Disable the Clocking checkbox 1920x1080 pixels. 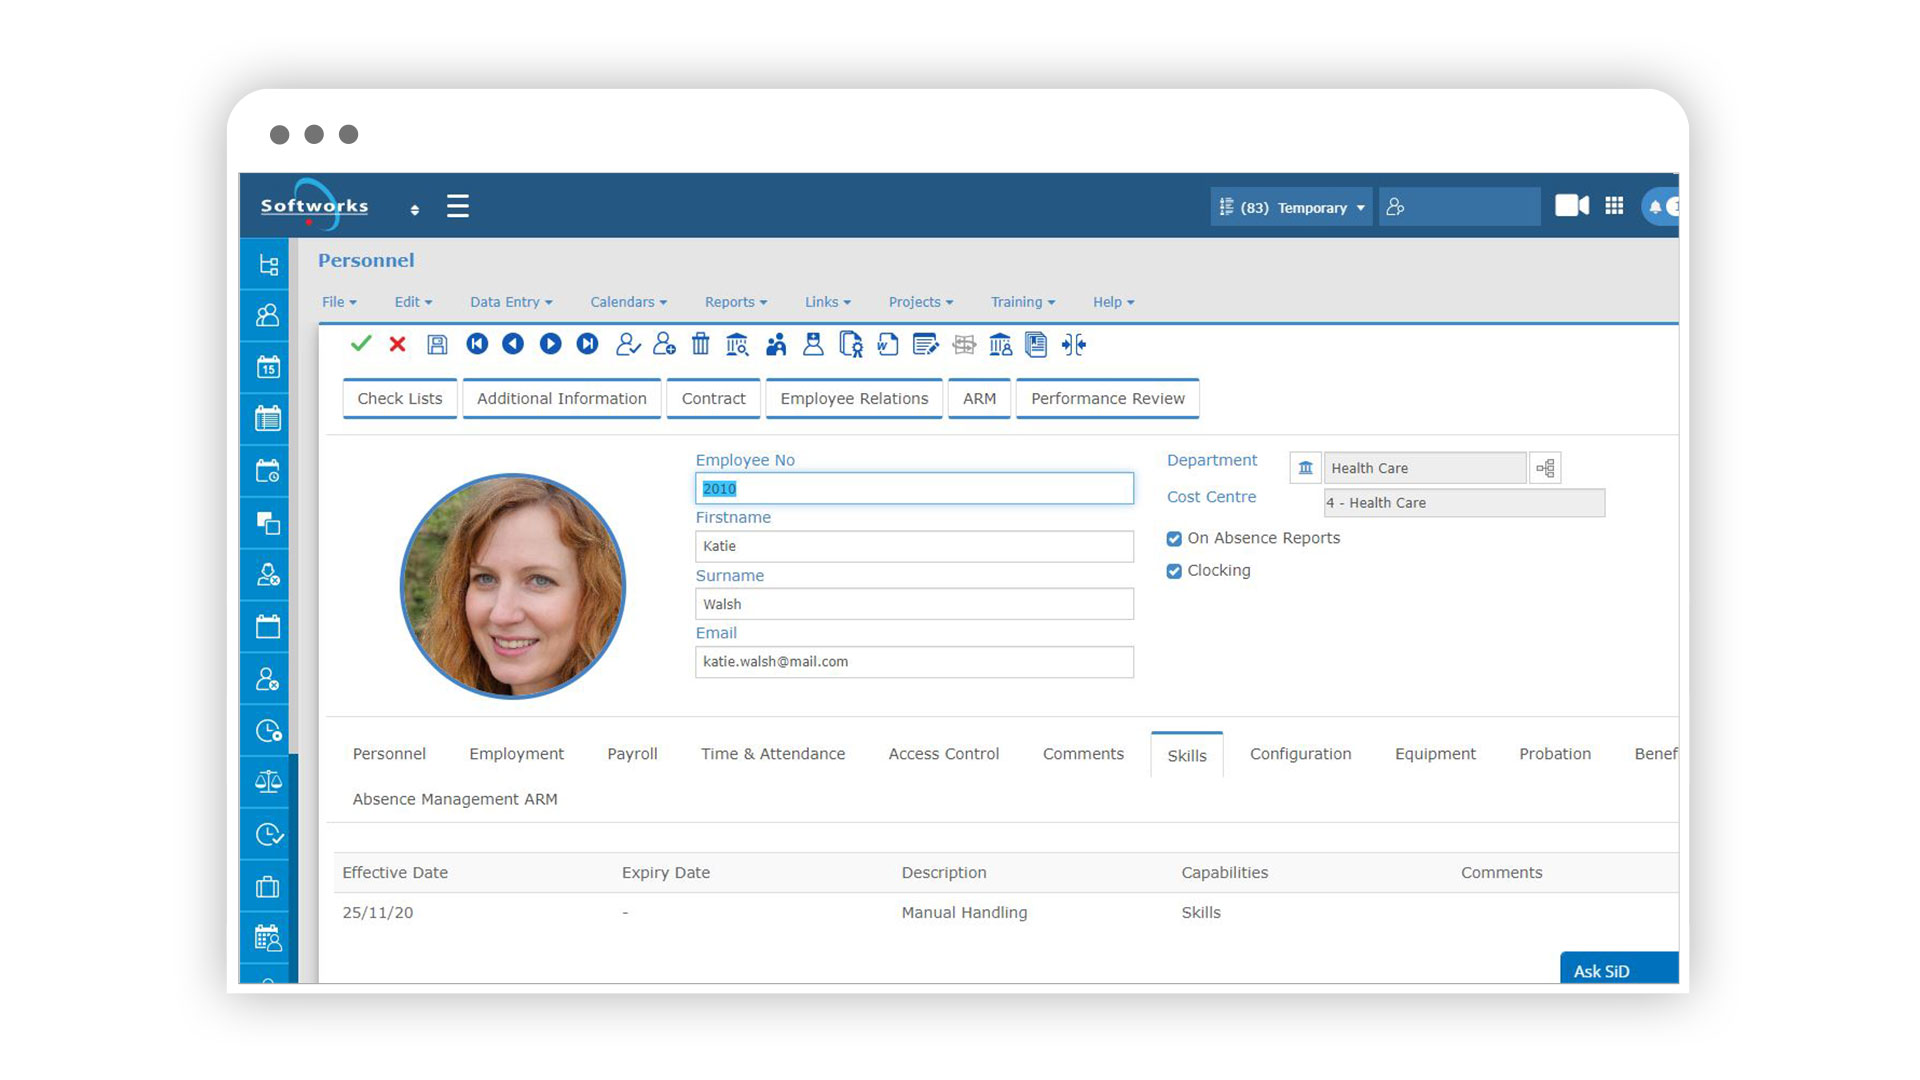1173,571
